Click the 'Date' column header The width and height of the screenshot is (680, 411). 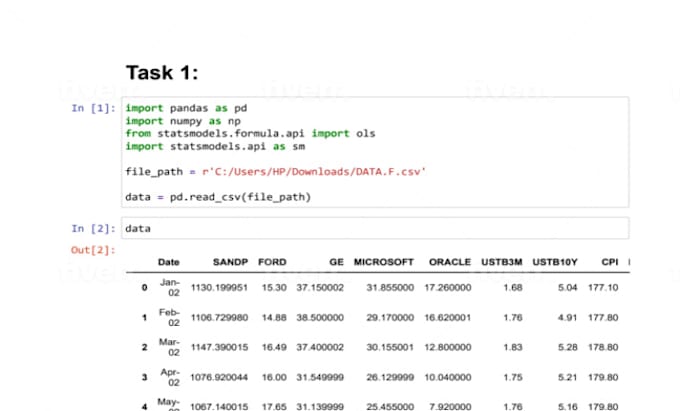coord(169,262)
